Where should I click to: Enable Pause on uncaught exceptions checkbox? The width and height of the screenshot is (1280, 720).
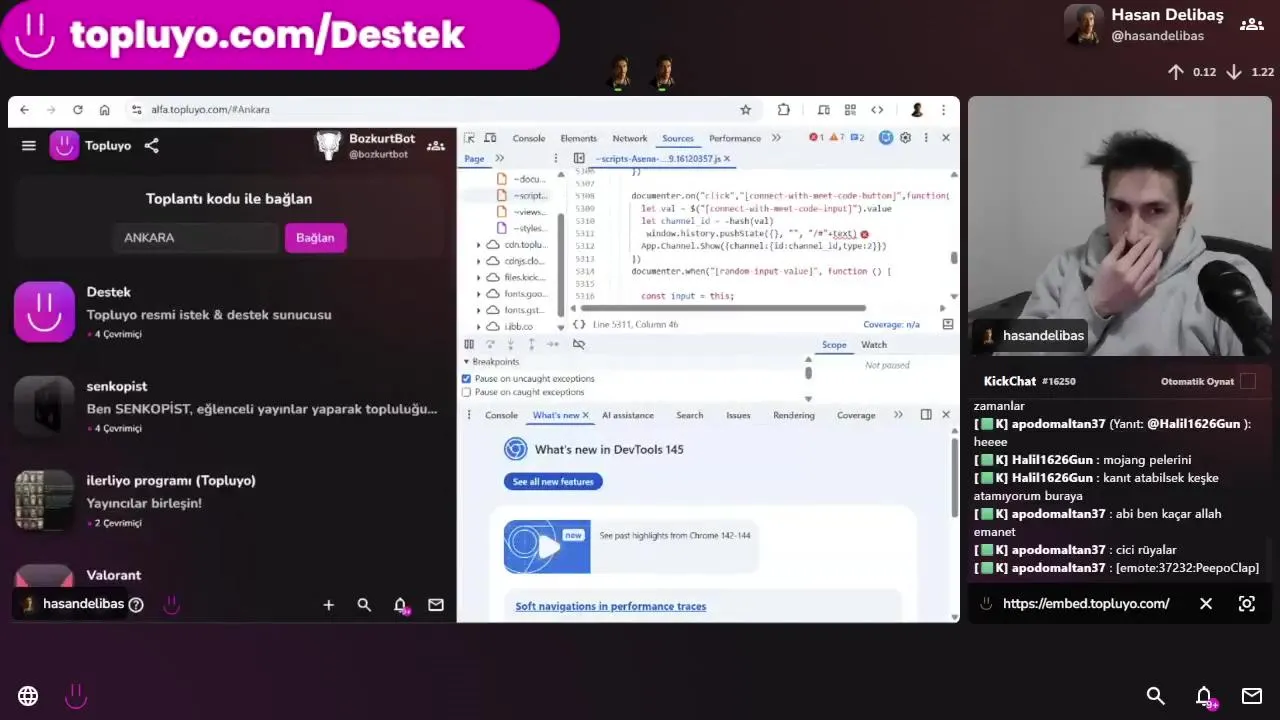(x=466, y=379)
